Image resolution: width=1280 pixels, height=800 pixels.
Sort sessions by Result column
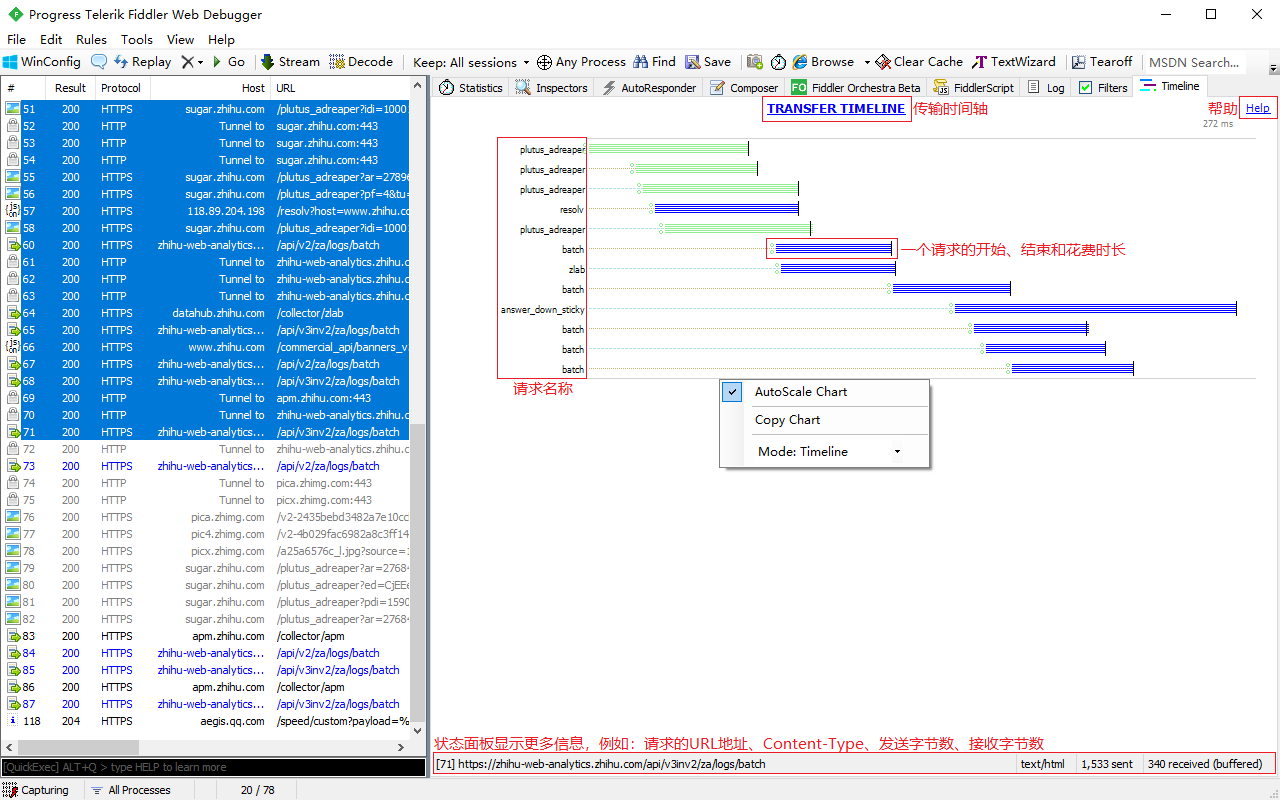click(x=71, y=88)
